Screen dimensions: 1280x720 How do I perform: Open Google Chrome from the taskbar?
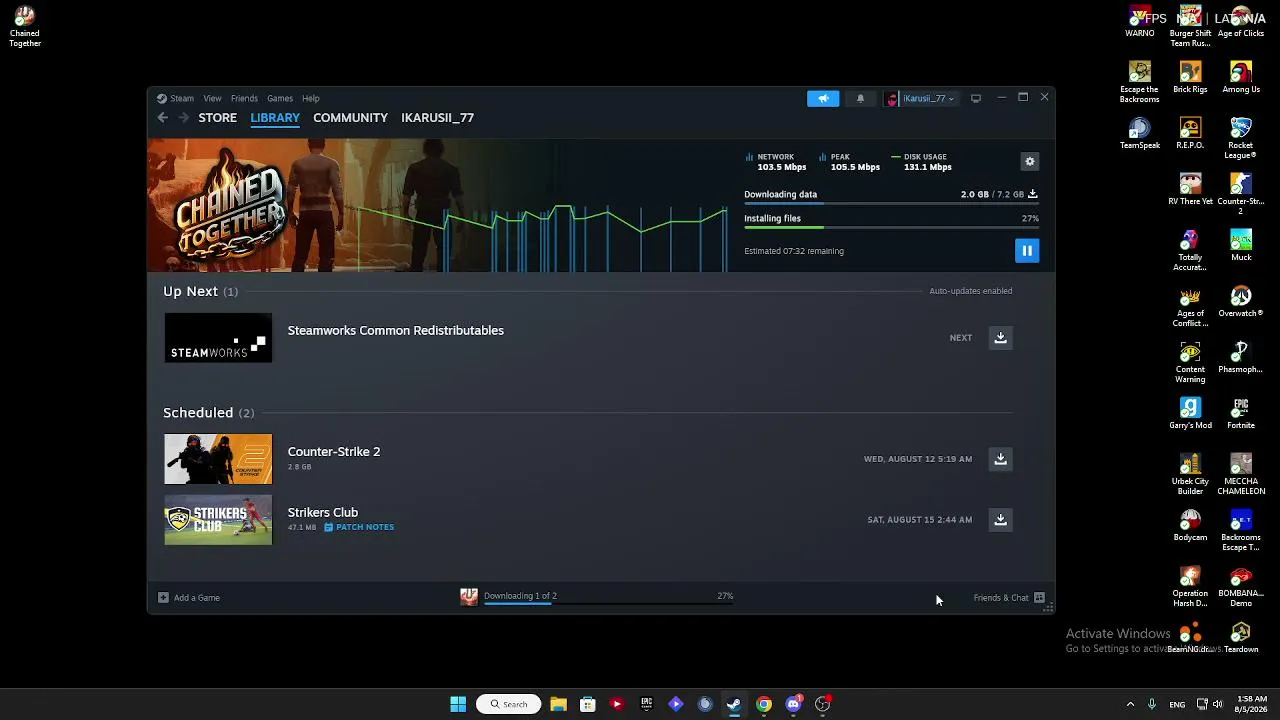[764, 704]
